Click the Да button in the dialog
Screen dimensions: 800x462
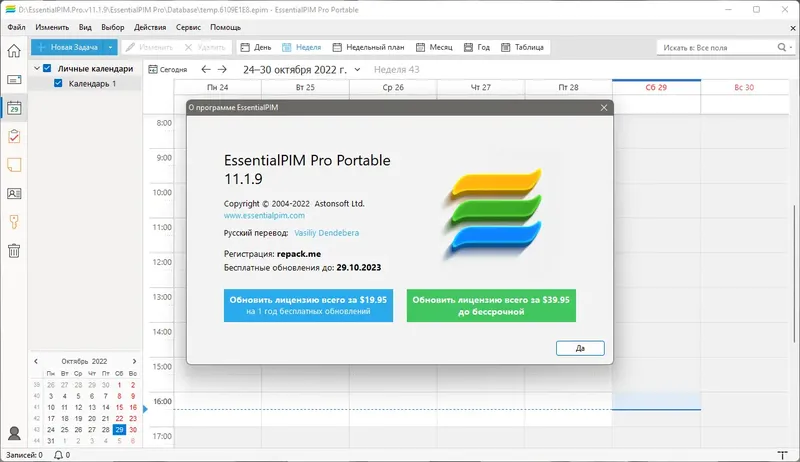tap(580, 348)
